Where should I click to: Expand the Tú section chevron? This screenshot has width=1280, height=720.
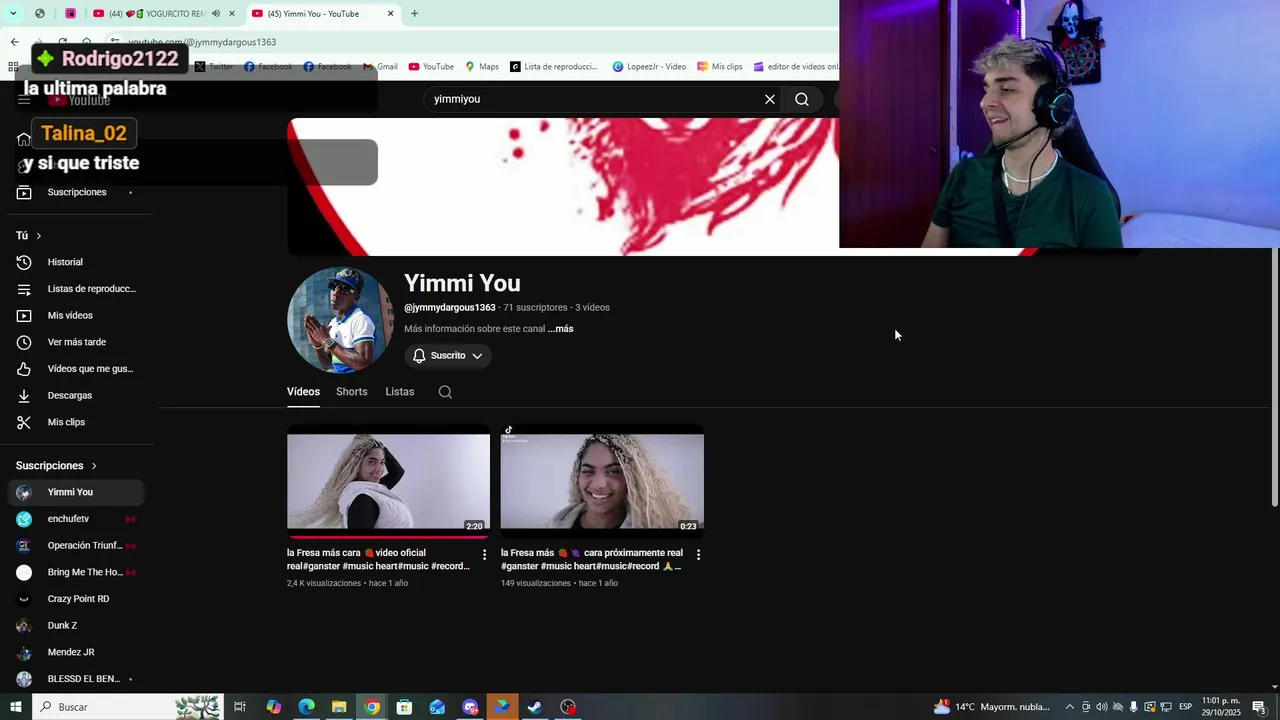[39, 236]
